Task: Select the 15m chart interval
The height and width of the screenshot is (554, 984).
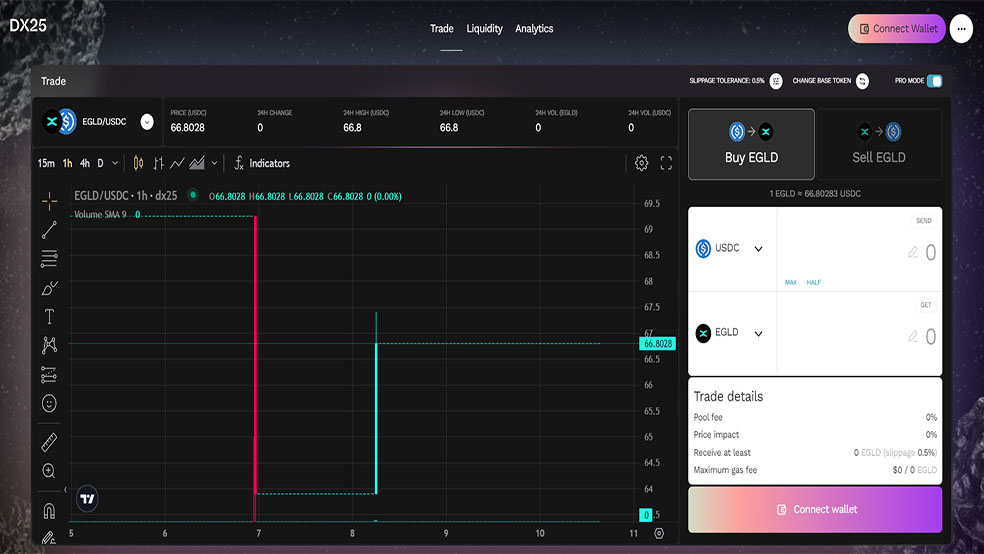Action: 46,163
